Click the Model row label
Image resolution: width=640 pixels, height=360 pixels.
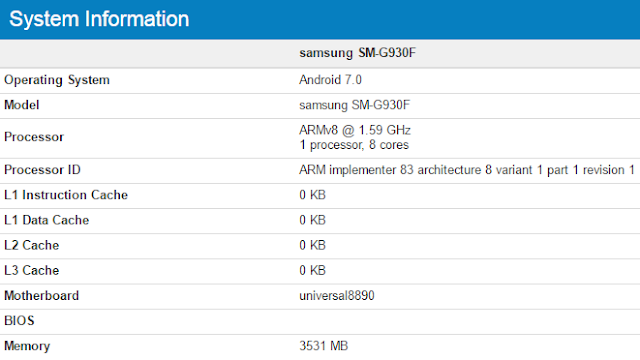coord(22,105)
